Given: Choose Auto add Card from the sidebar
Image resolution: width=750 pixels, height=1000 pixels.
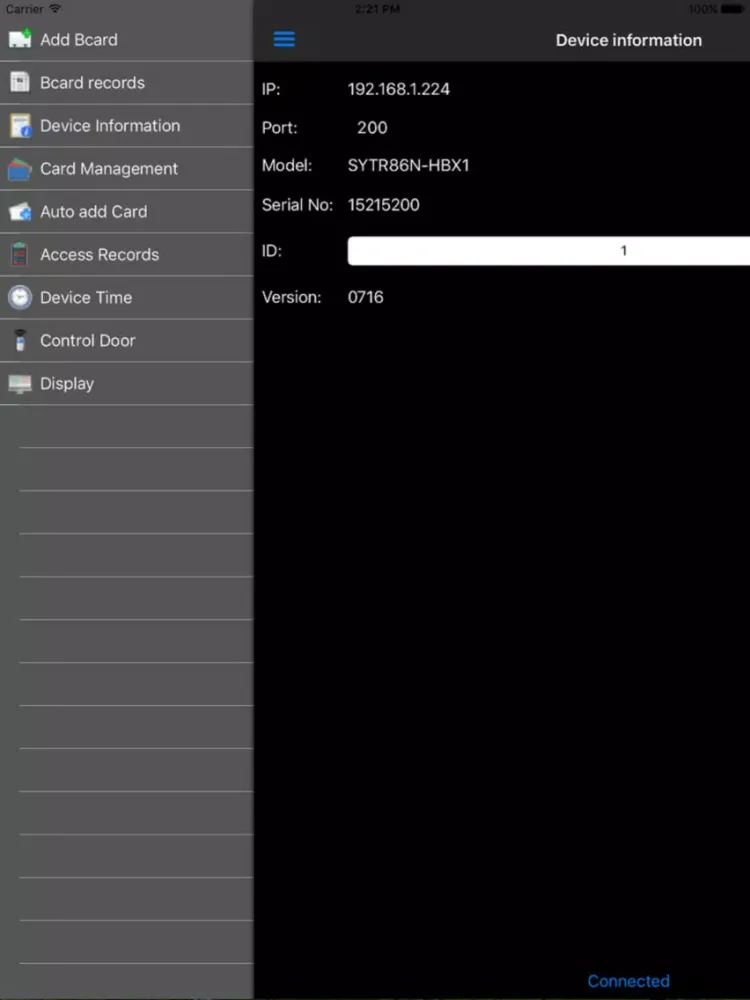Looking at the screenshot, I should (x=126, y=212).
